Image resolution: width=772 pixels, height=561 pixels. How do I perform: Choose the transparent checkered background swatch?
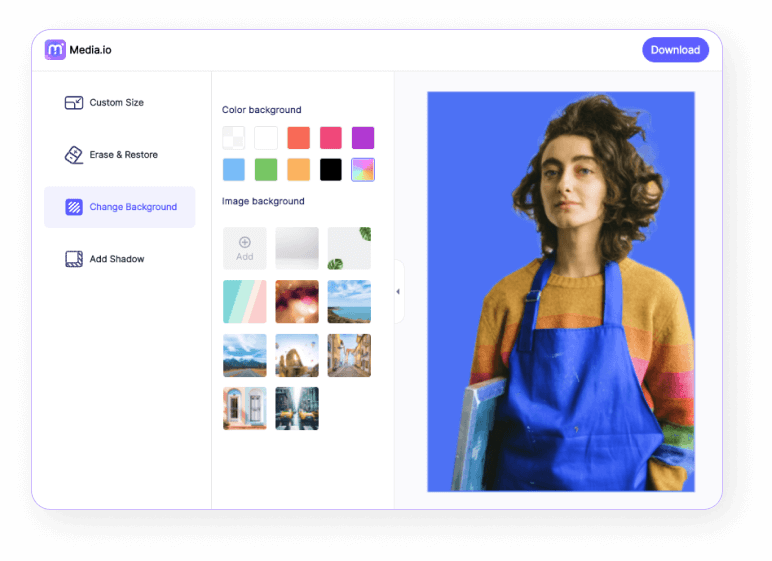(x=233, y=138)
